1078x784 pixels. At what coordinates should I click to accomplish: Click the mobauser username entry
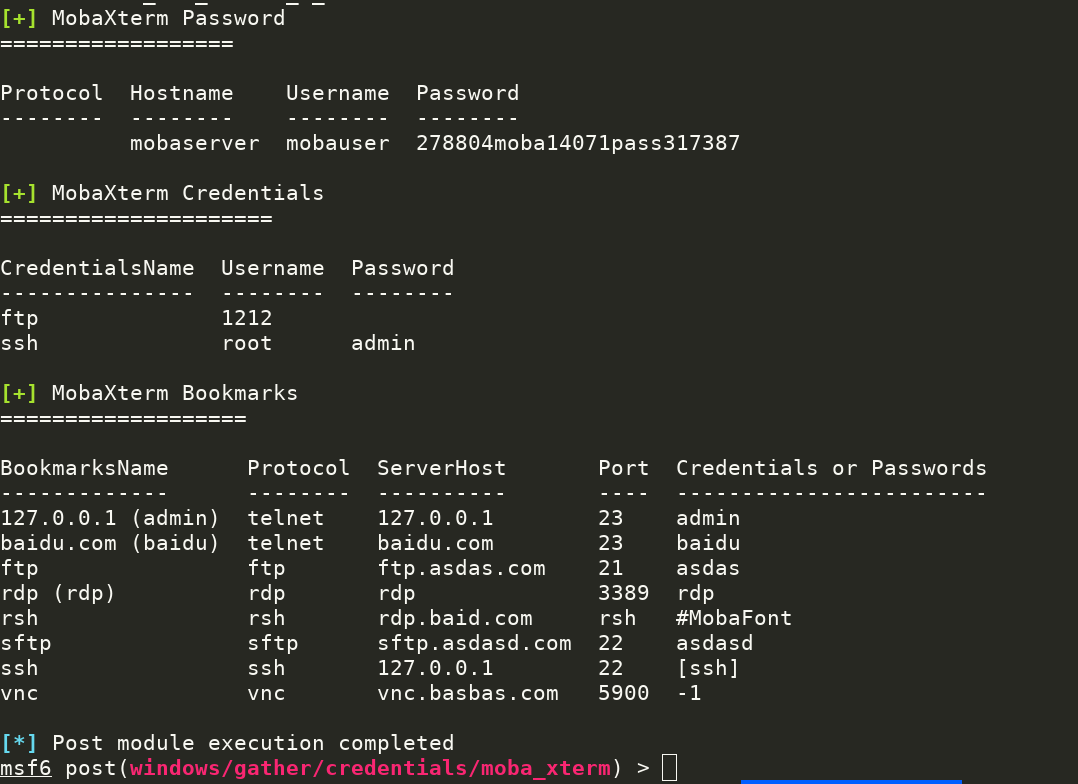coord(337,143)
